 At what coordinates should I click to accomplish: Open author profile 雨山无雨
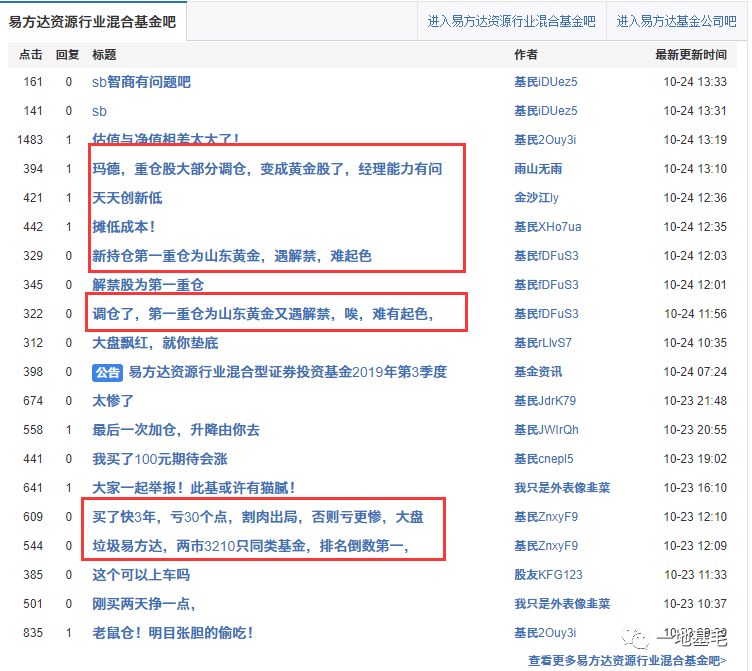538,169
